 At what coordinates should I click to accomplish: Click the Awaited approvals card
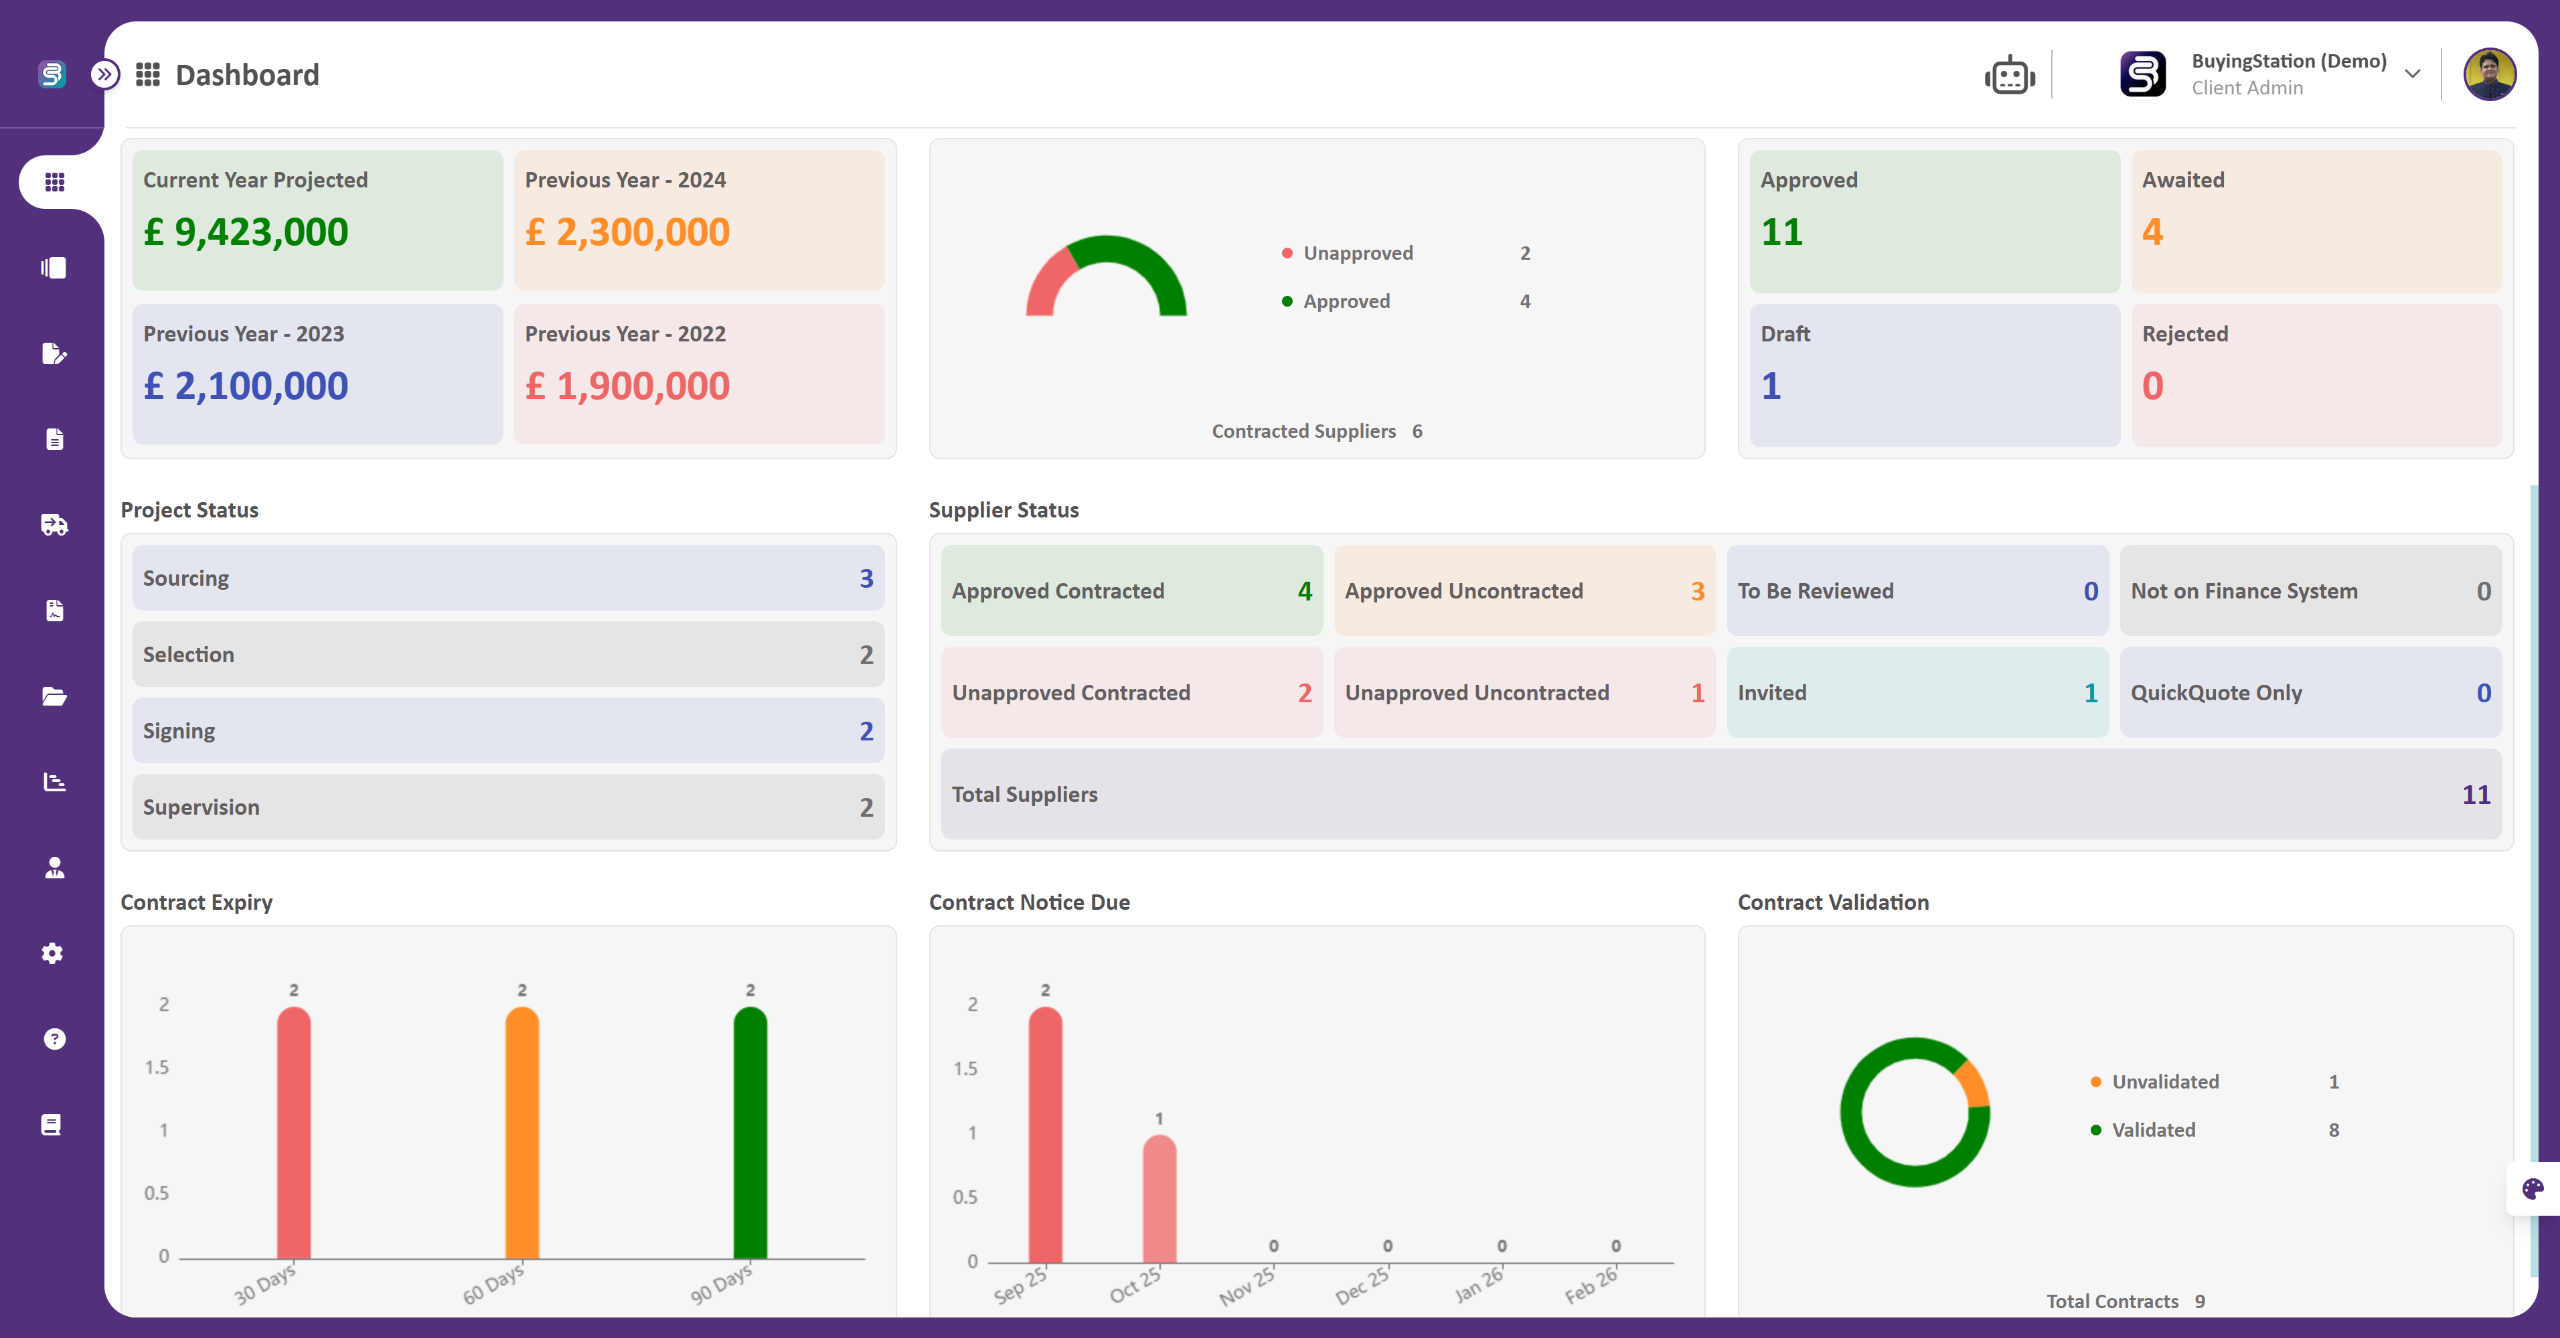coord(2315,220)
